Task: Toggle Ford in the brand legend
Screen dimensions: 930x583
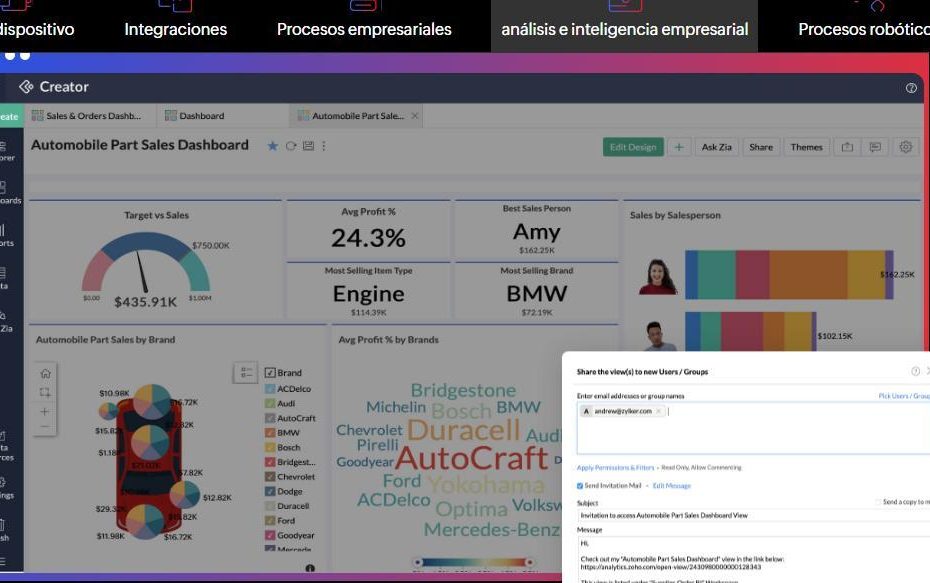Action: pyautogui.click(x=270, y=520)
